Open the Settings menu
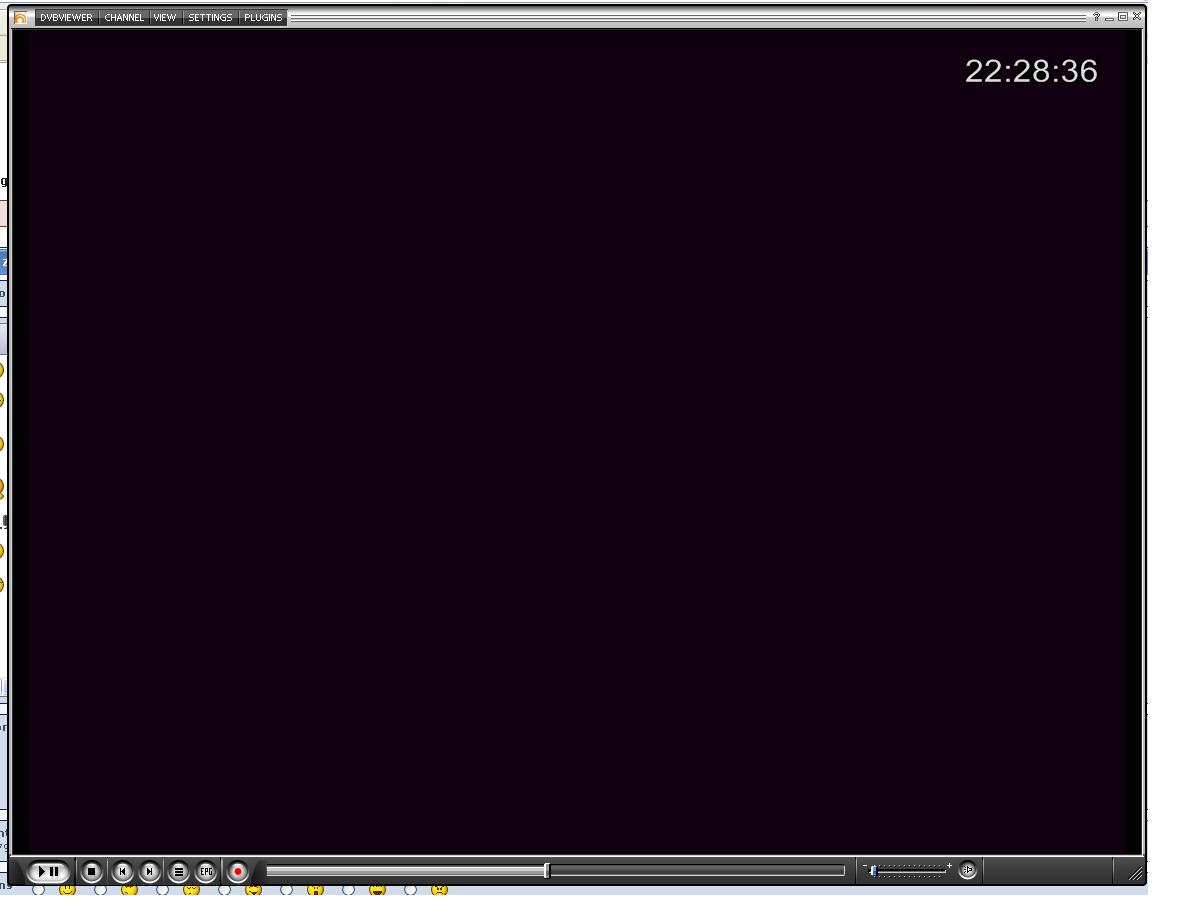The width and height of the screenshot is (1189, 918). pos(210,17)
